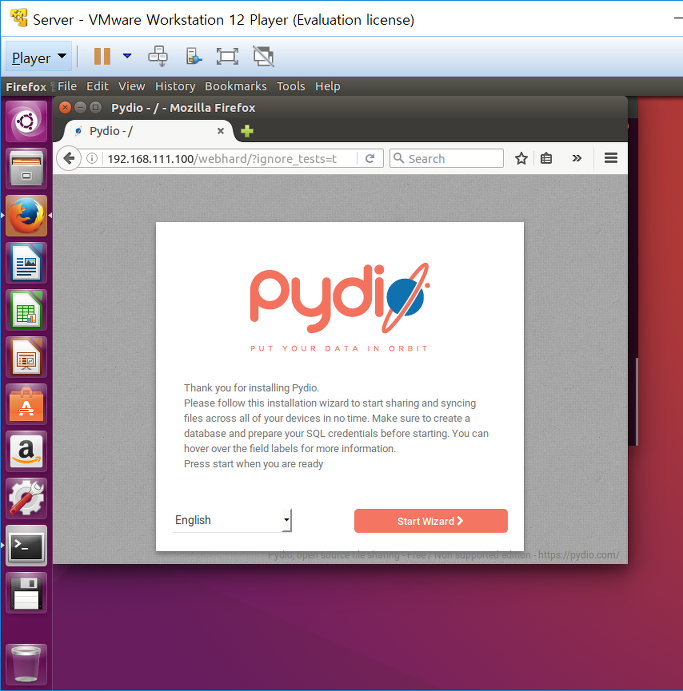Image resolution: width=683 pixels, height=691 pixels.
Task: Toggle Unity mode icon in VMware toolbar
Action: pyautogui.click(x=263, y=56)
